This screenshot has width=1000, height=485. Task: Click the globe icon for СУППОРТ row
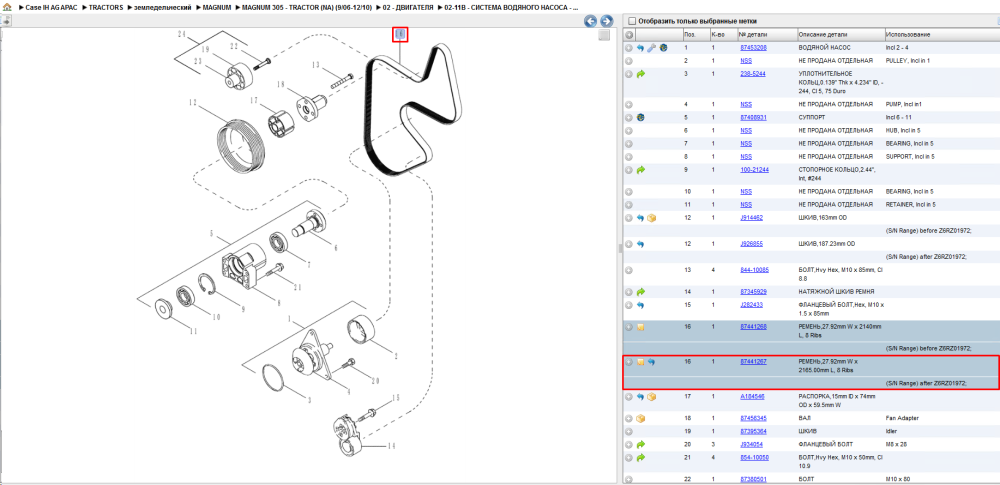(x=641, y=117)
